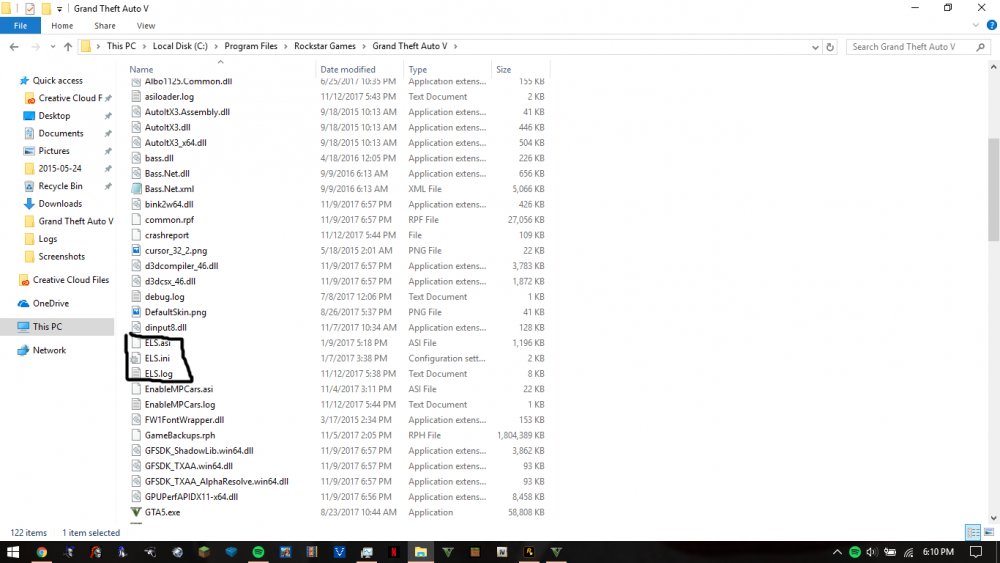This screenshot has height=563, width=1000.
Task: Go up one folder level with the Up arrow
Action: point(68,47)
